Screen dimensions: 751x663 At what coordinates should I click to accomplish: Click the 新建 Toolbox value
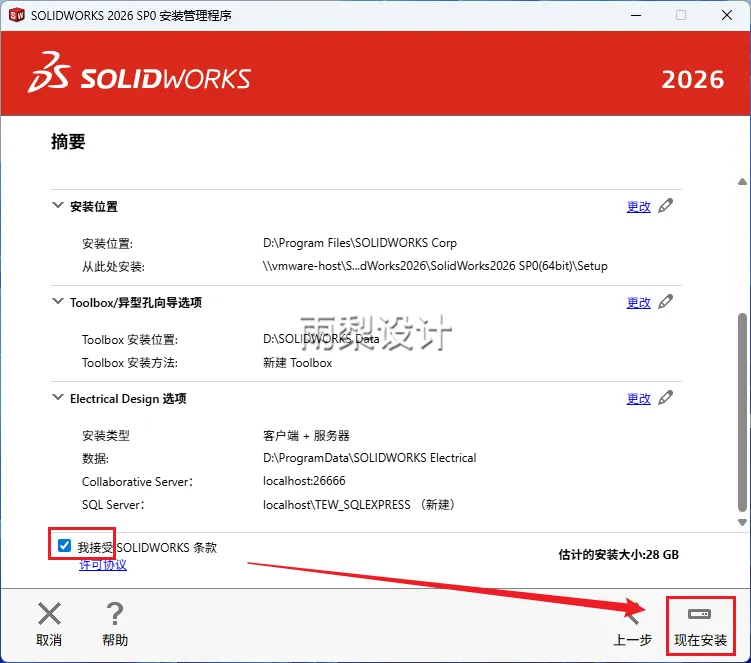(297, 363)
